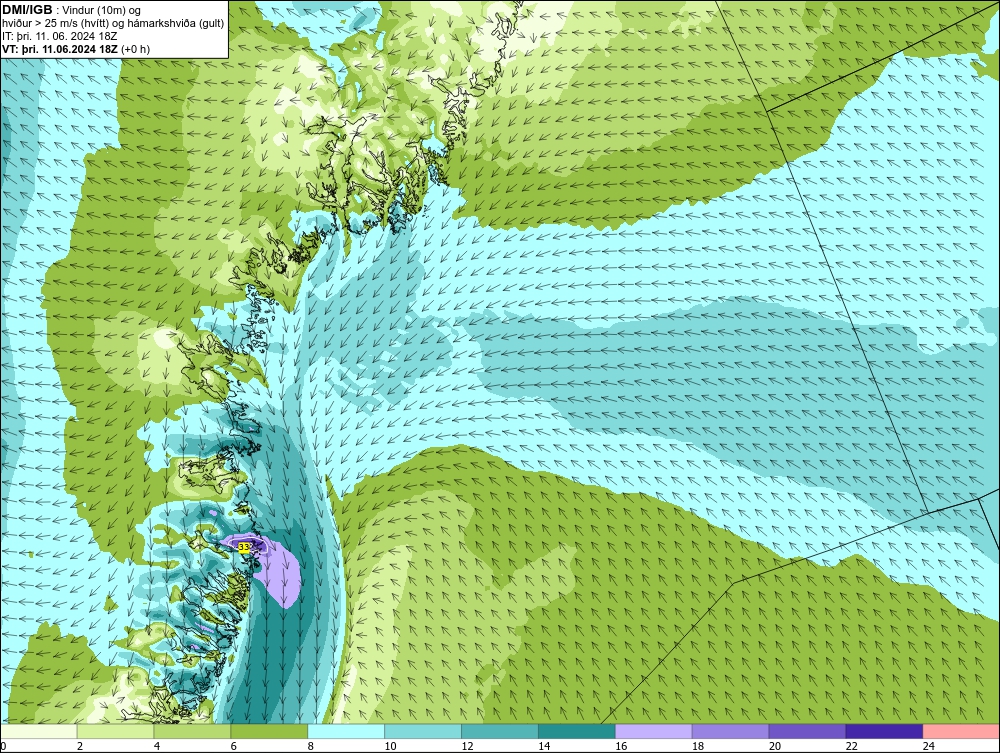This screenshot has width=1000, height=753.
Task: Click the 10–12 m/s light teal legend swatch
Action: [423, 731]
